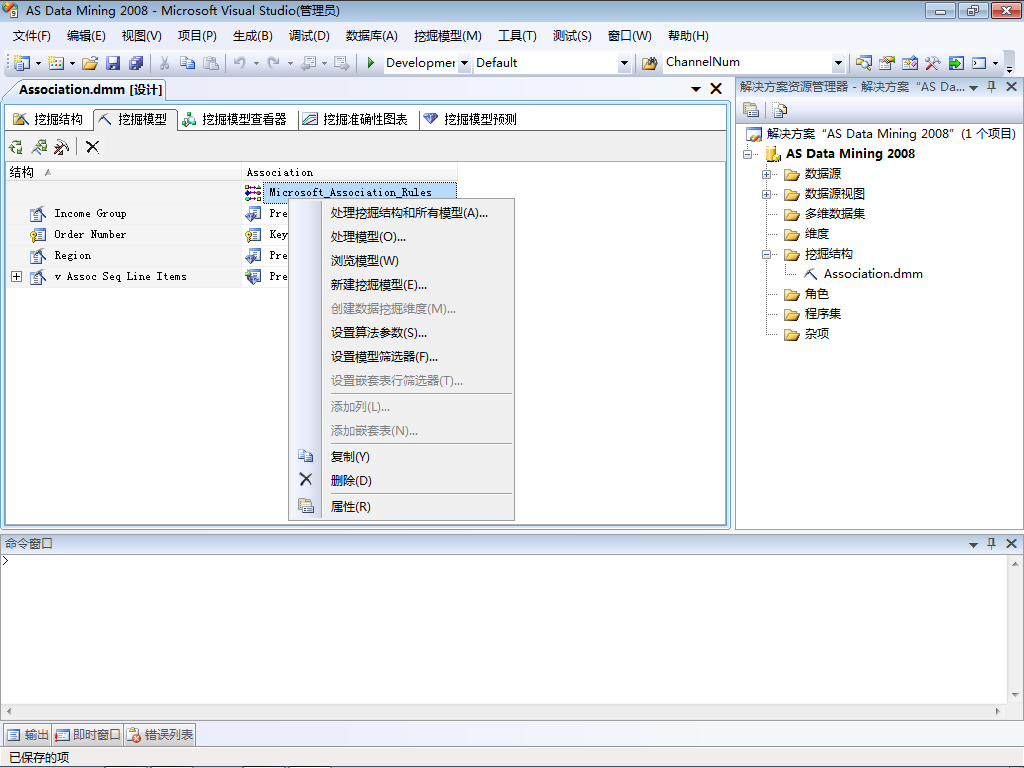
Task: Click the Toolbox wrench toolbar icon
Action: (x=933, y=63)
